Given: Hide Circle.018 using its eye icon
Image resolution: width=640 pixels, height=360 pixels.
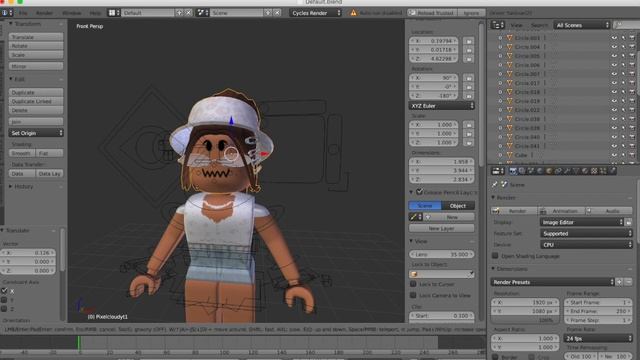Looking at the screenshot, I should (614, 92).
